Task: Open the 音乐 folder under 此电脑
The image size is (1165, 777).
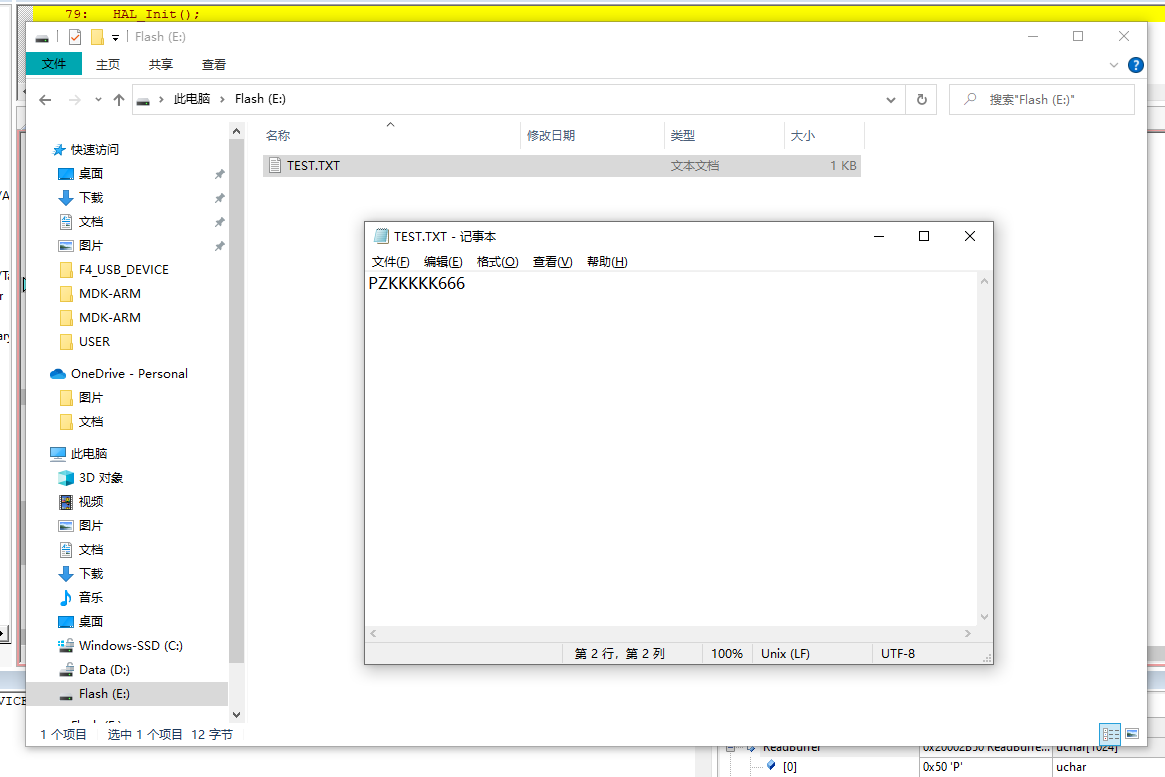Action: (x=91, y=597)
